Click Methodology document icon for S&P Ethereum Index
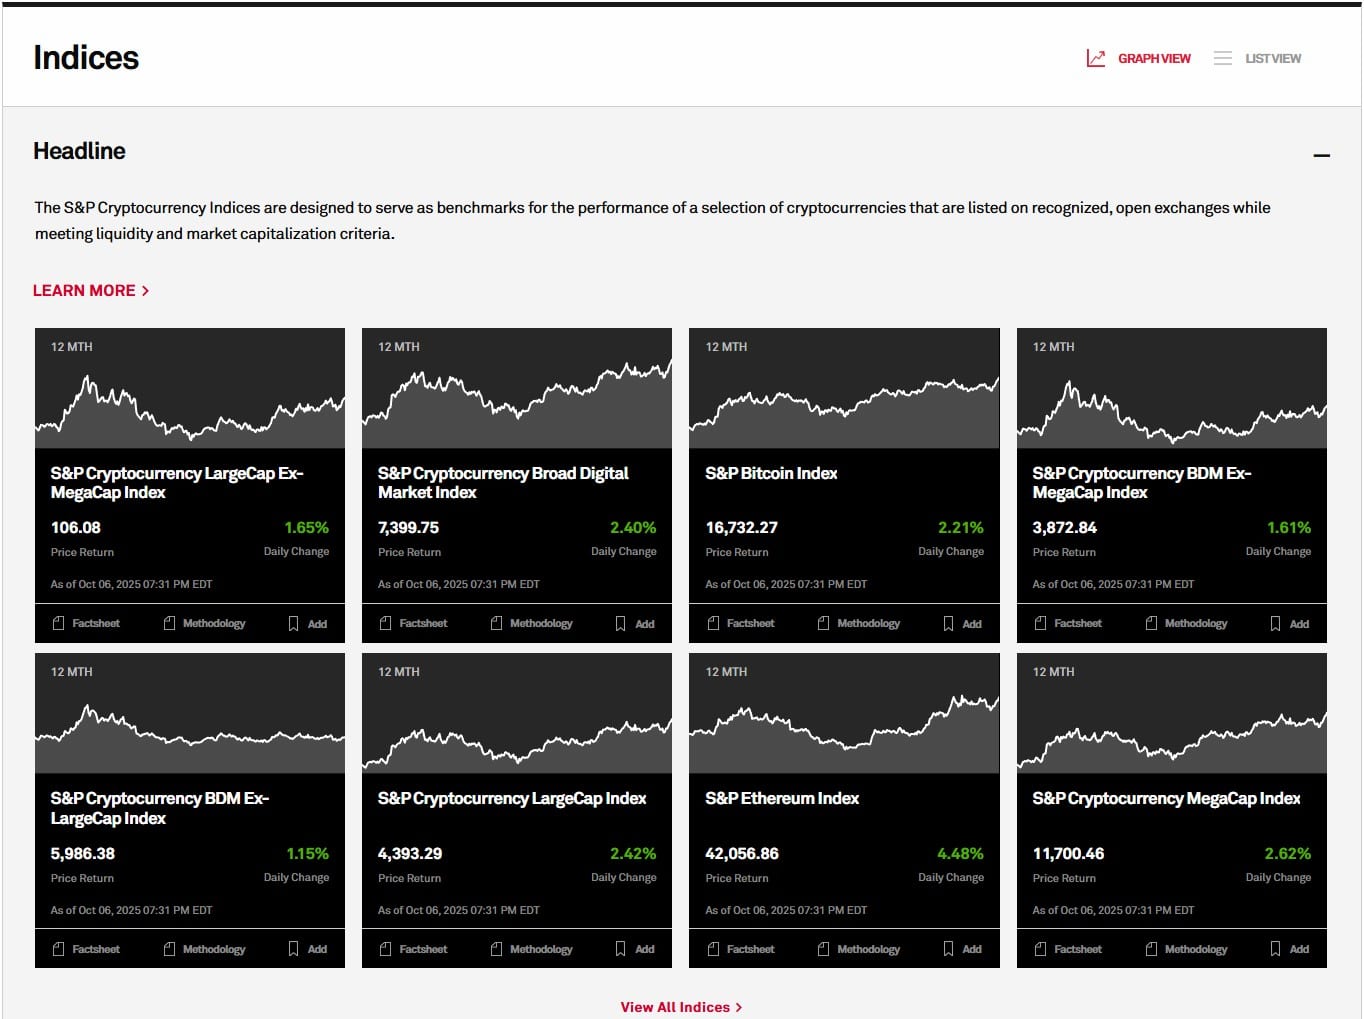Image resolution: width=1364 pixels, height=1019 pixels. coord(823,949)
